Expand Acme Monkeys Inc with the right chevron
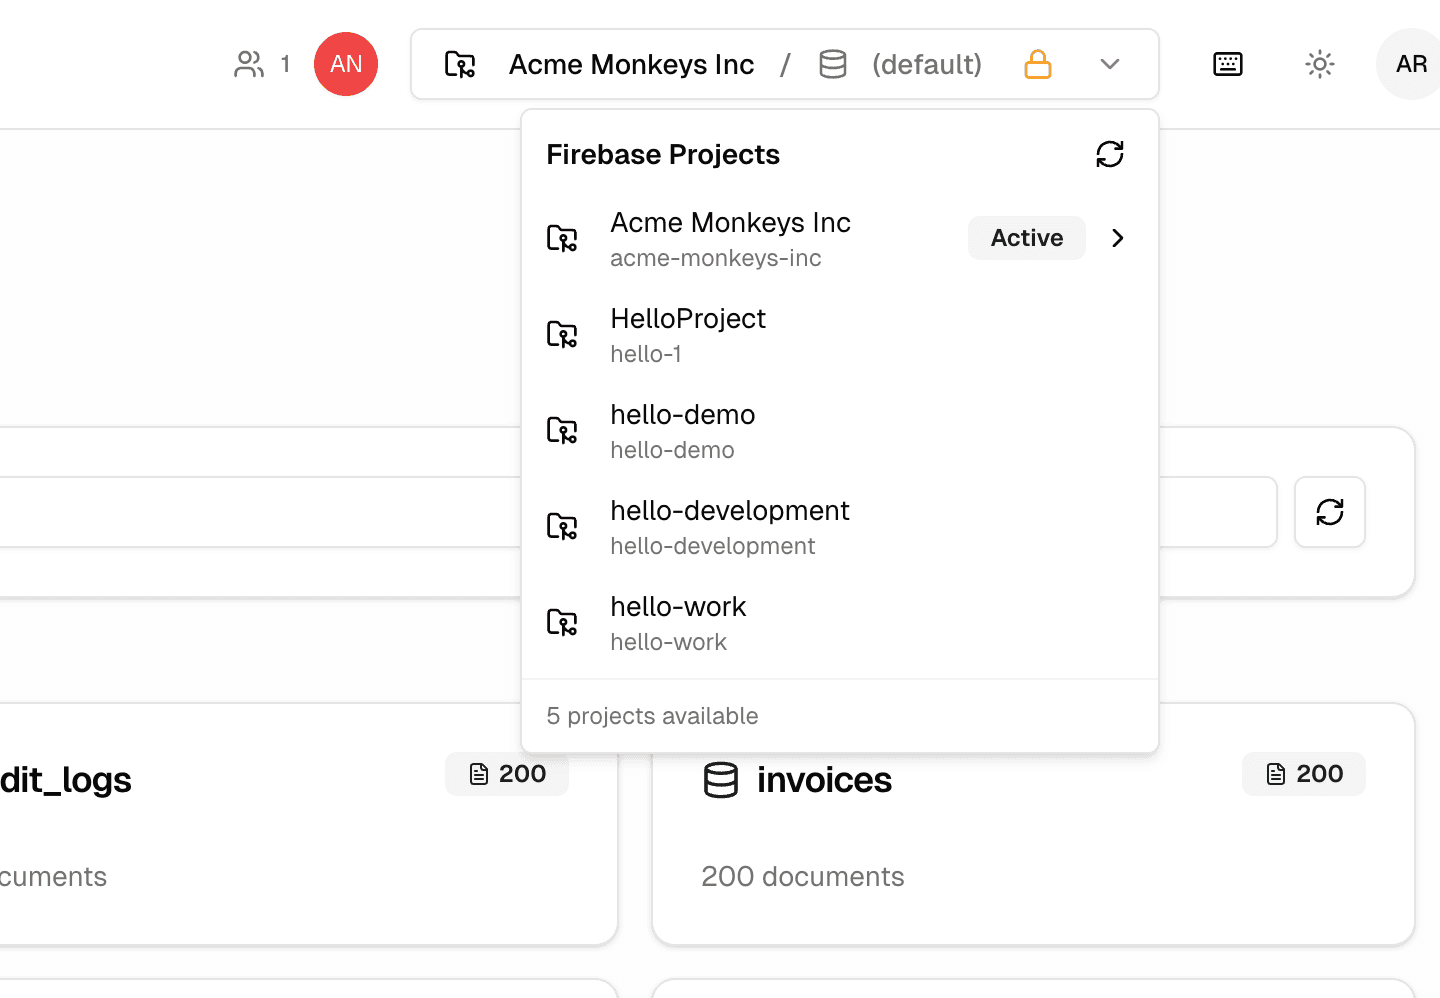This screenshot has height=998, width=1440. tap(1117, 238)
